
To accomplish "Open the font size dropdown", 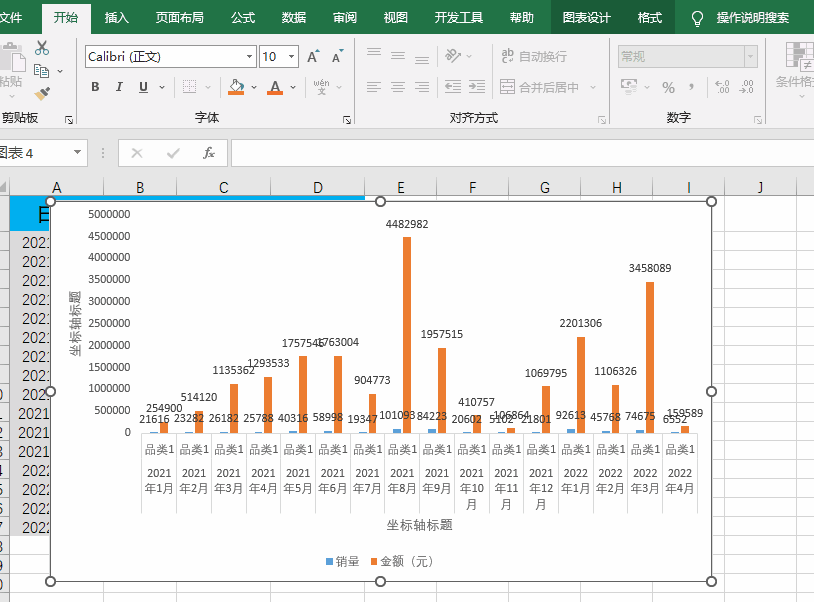I will (x=291, y=57).
